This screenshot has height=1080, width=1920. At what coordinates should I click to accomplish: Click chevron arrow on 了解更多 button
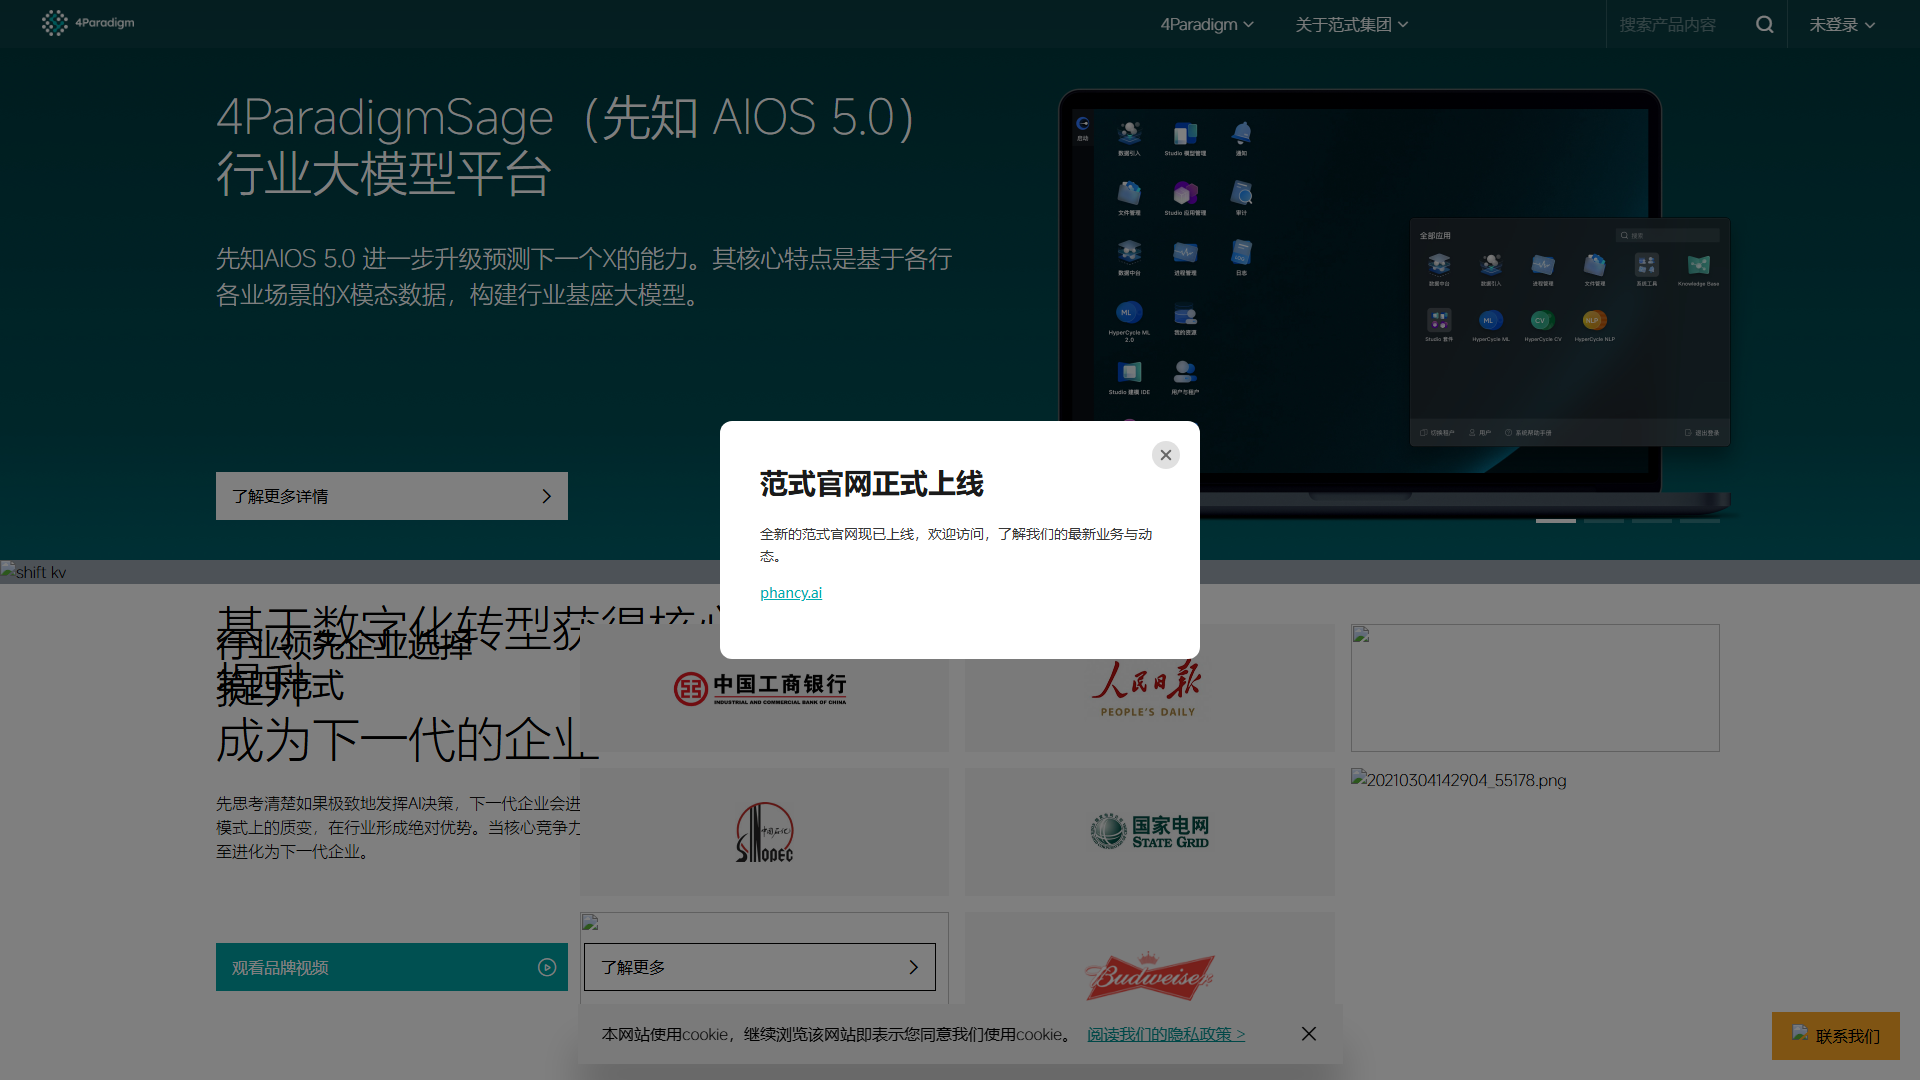[x=912, y=967]
